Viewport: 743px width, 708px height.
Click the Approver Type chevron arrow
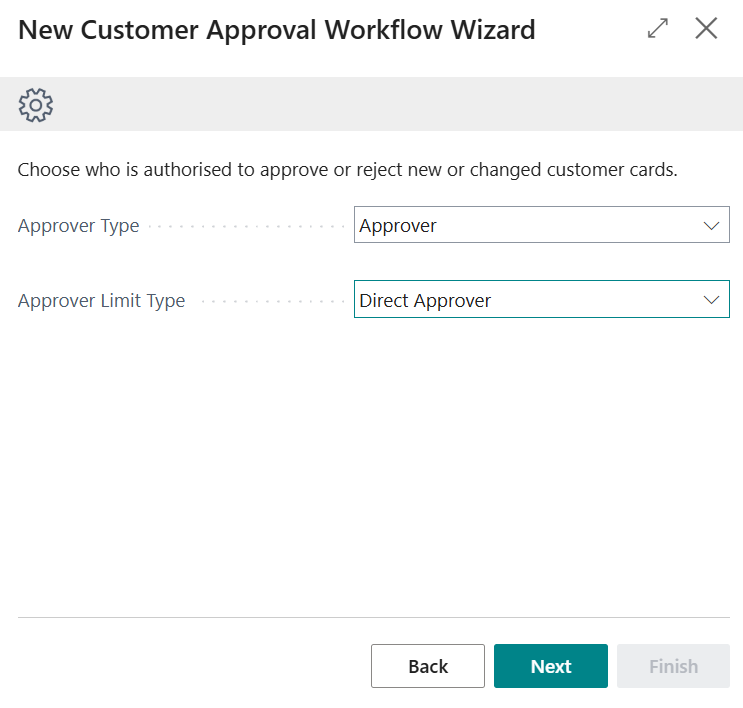point(711,226)
